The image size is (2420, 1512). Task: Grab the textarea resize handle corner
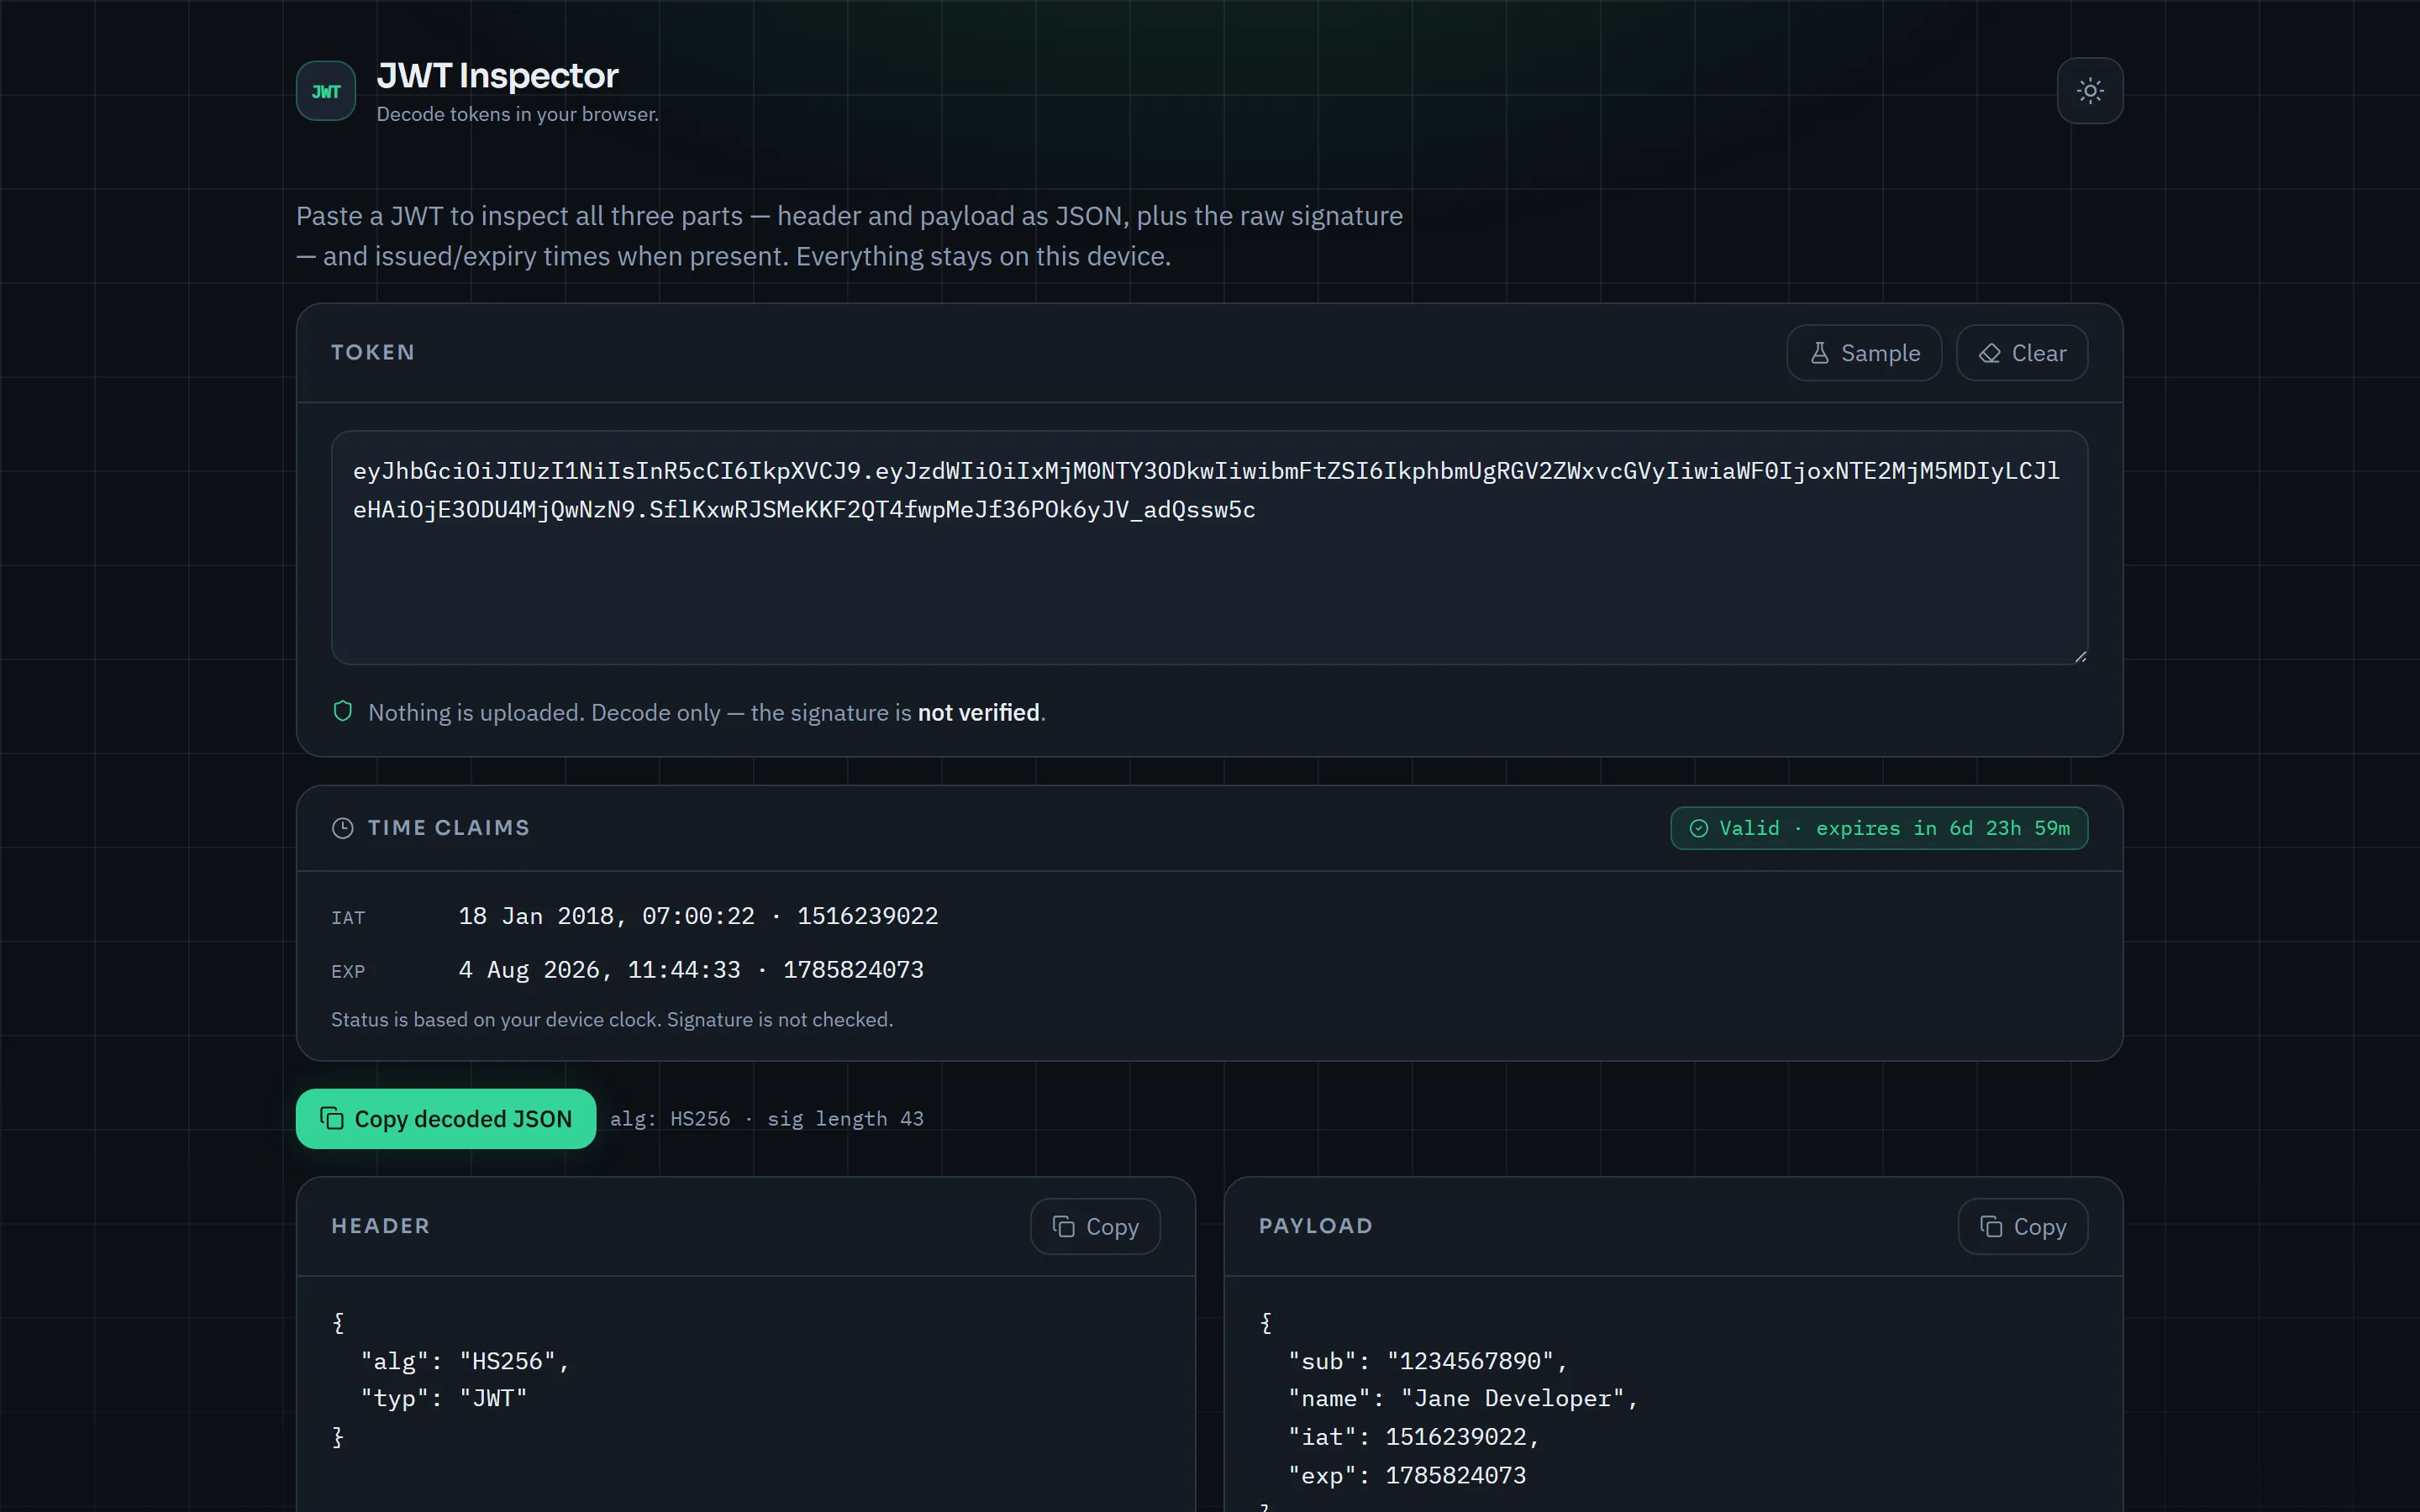pos(2080,656)
